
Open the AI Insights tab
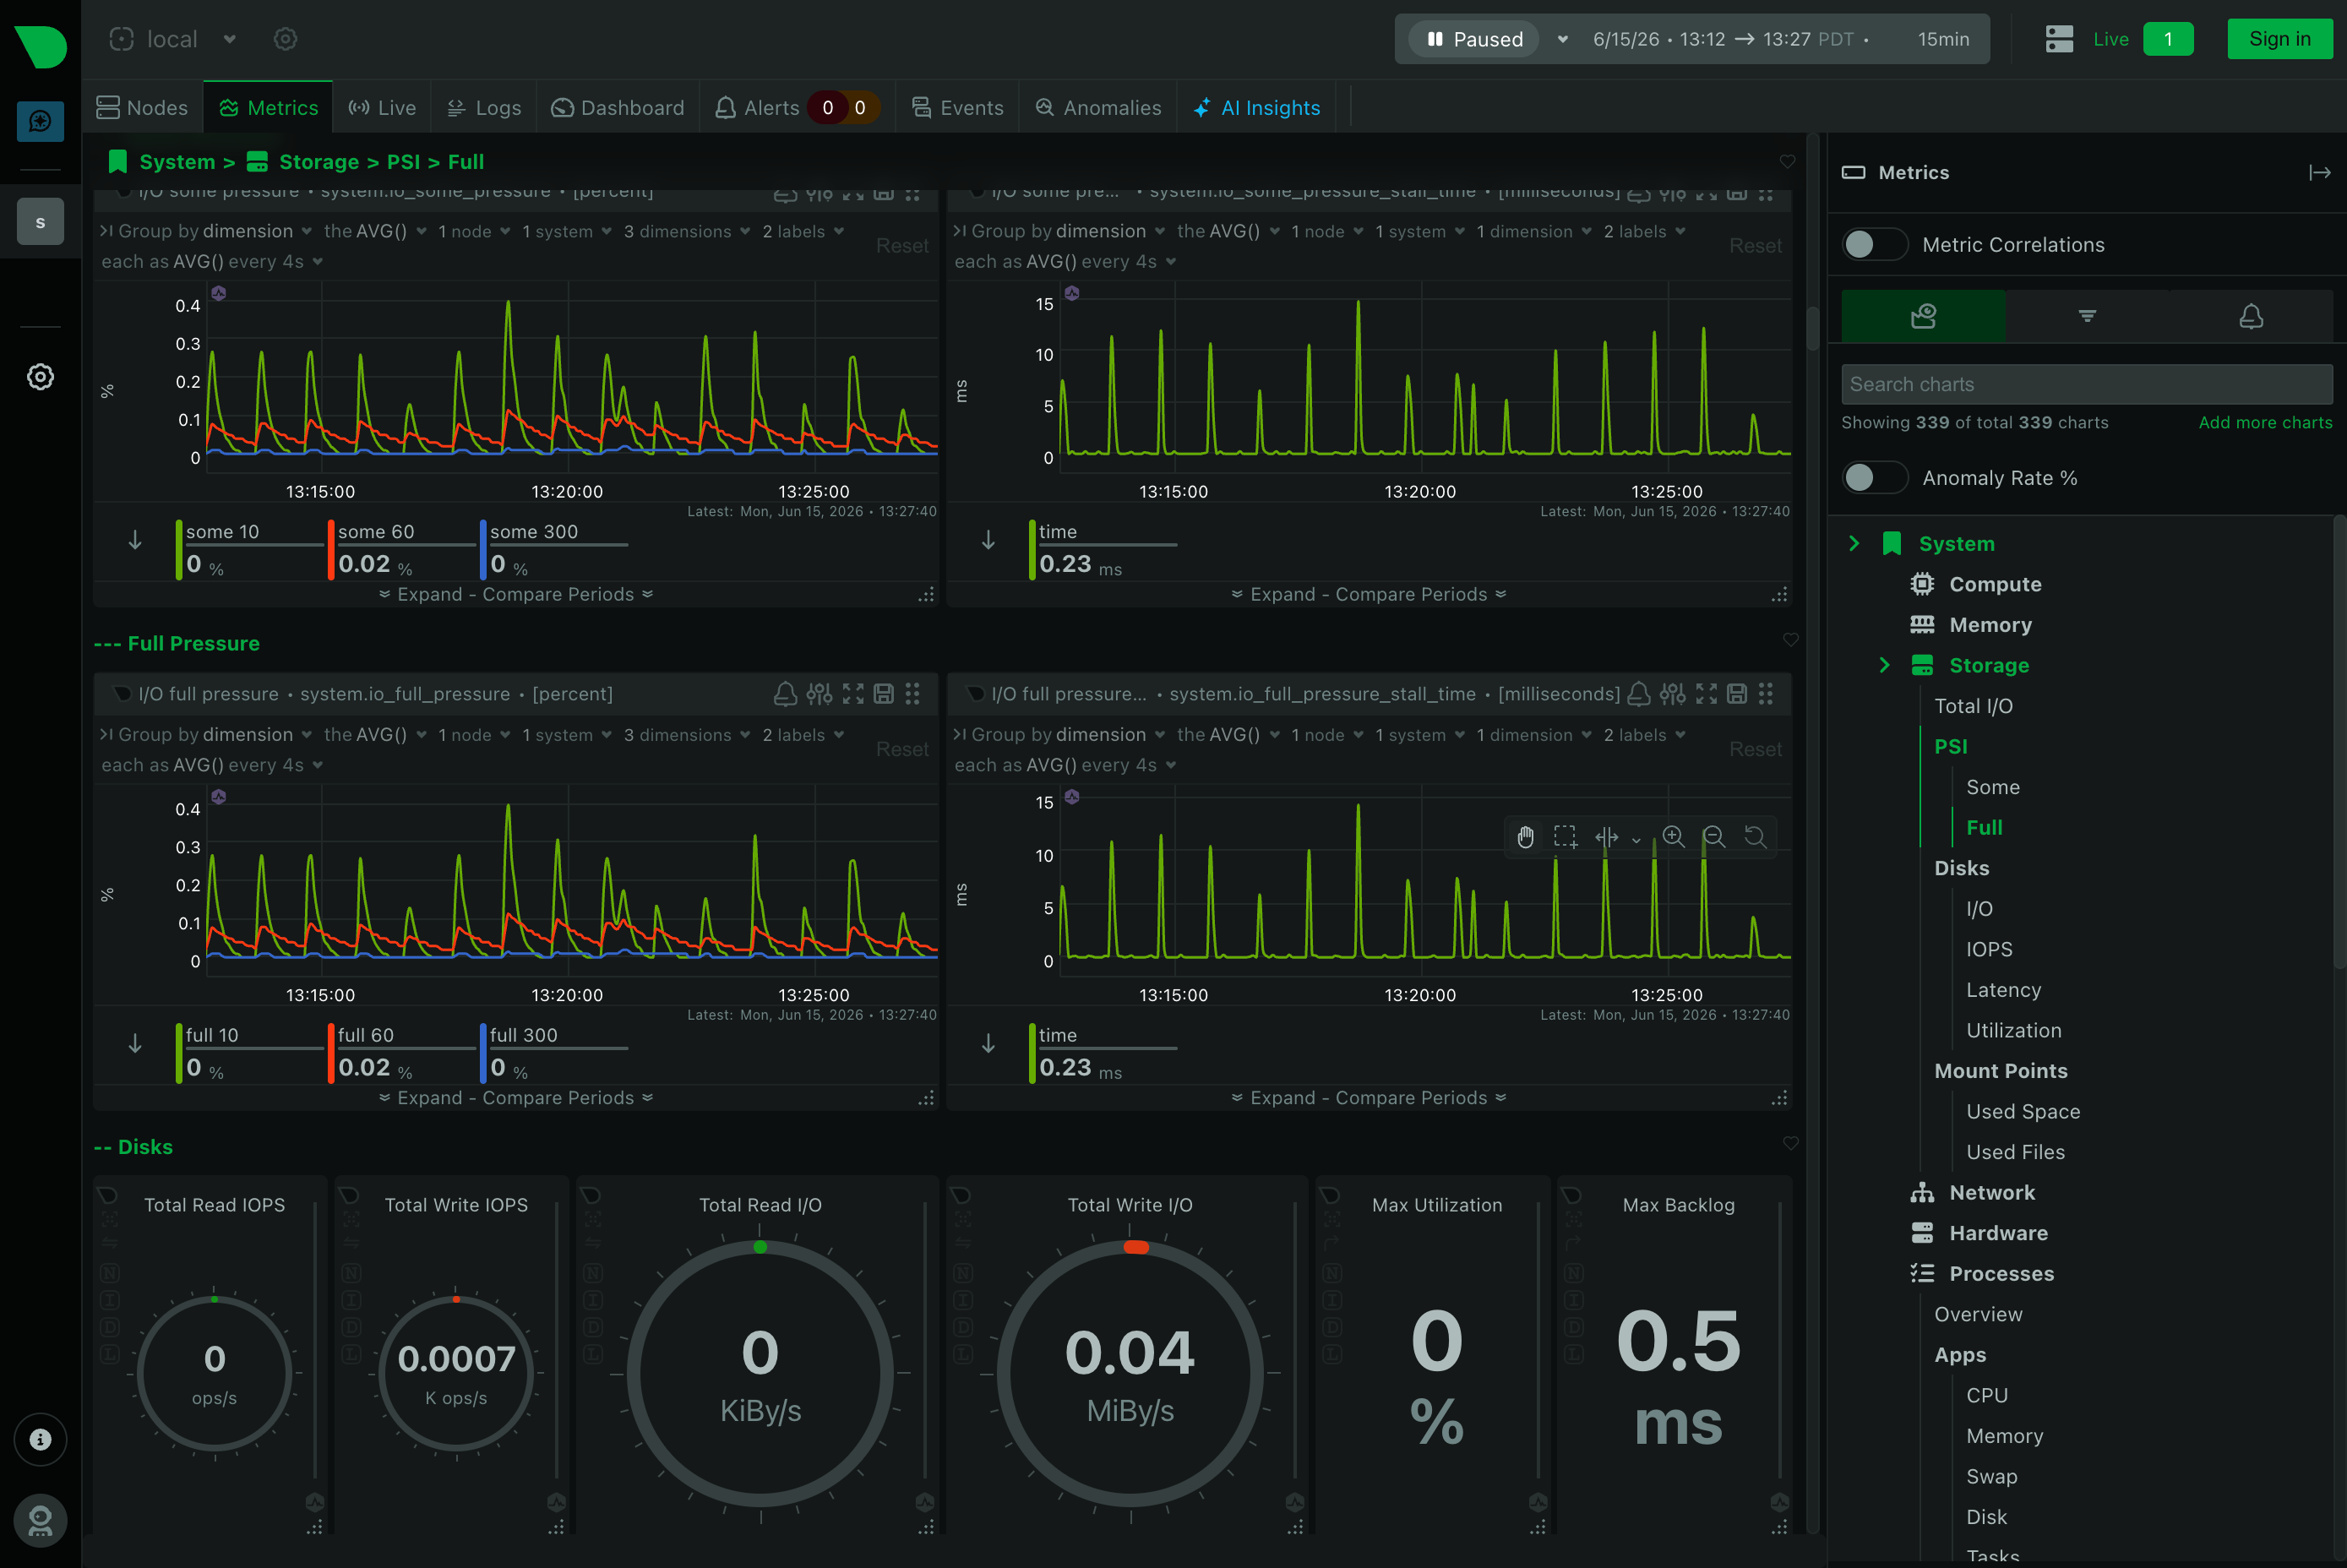click(x=1257, y=107)
